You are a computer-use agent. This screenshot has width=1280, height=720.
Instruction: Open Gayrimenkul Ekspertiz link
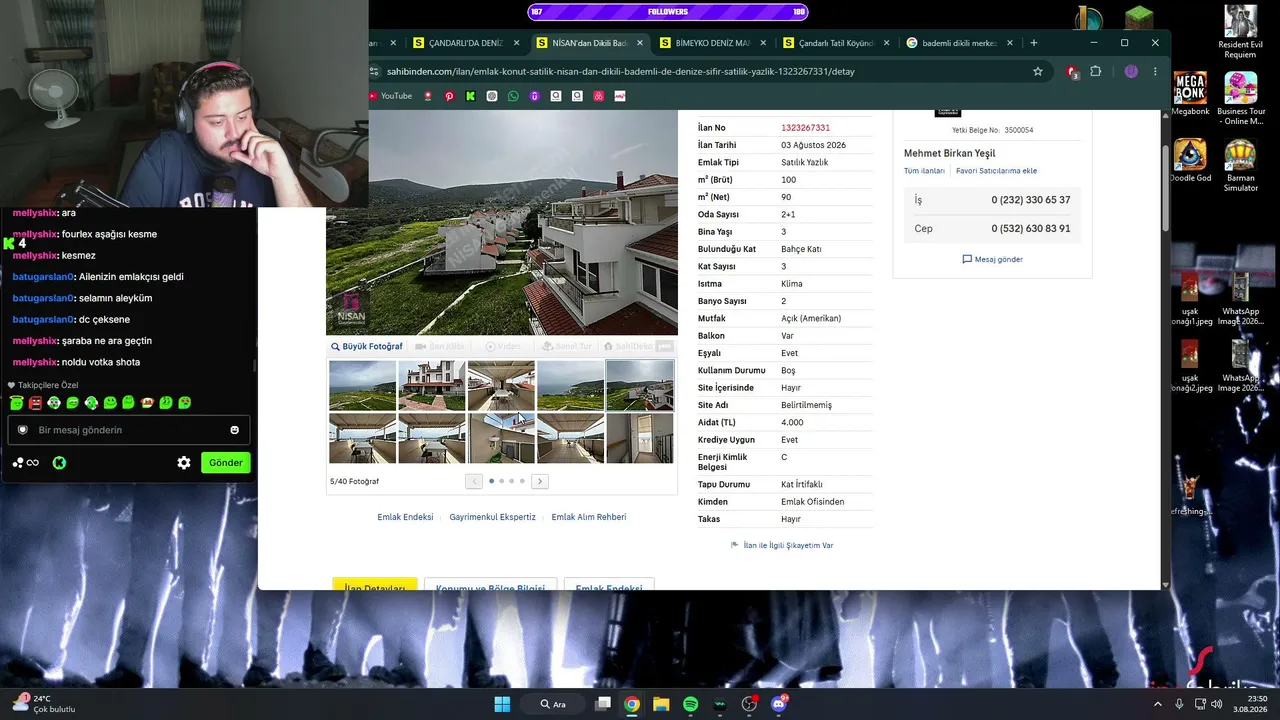click(x=492, y=517)
